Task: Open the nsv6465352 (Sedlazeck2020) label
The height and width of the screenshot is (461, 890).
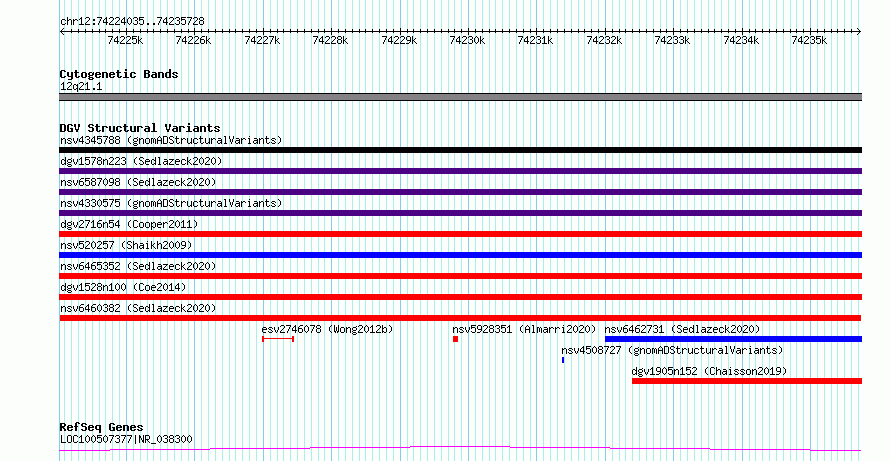Action: point(138,266)
